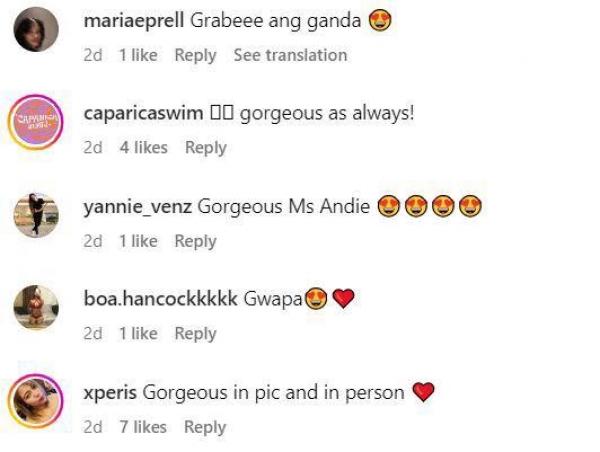Image resolution: width=600 pixels, height=452 pixels.
Task: View 4 likes on caparicaswim's comment
Action: tap(143, 148)
